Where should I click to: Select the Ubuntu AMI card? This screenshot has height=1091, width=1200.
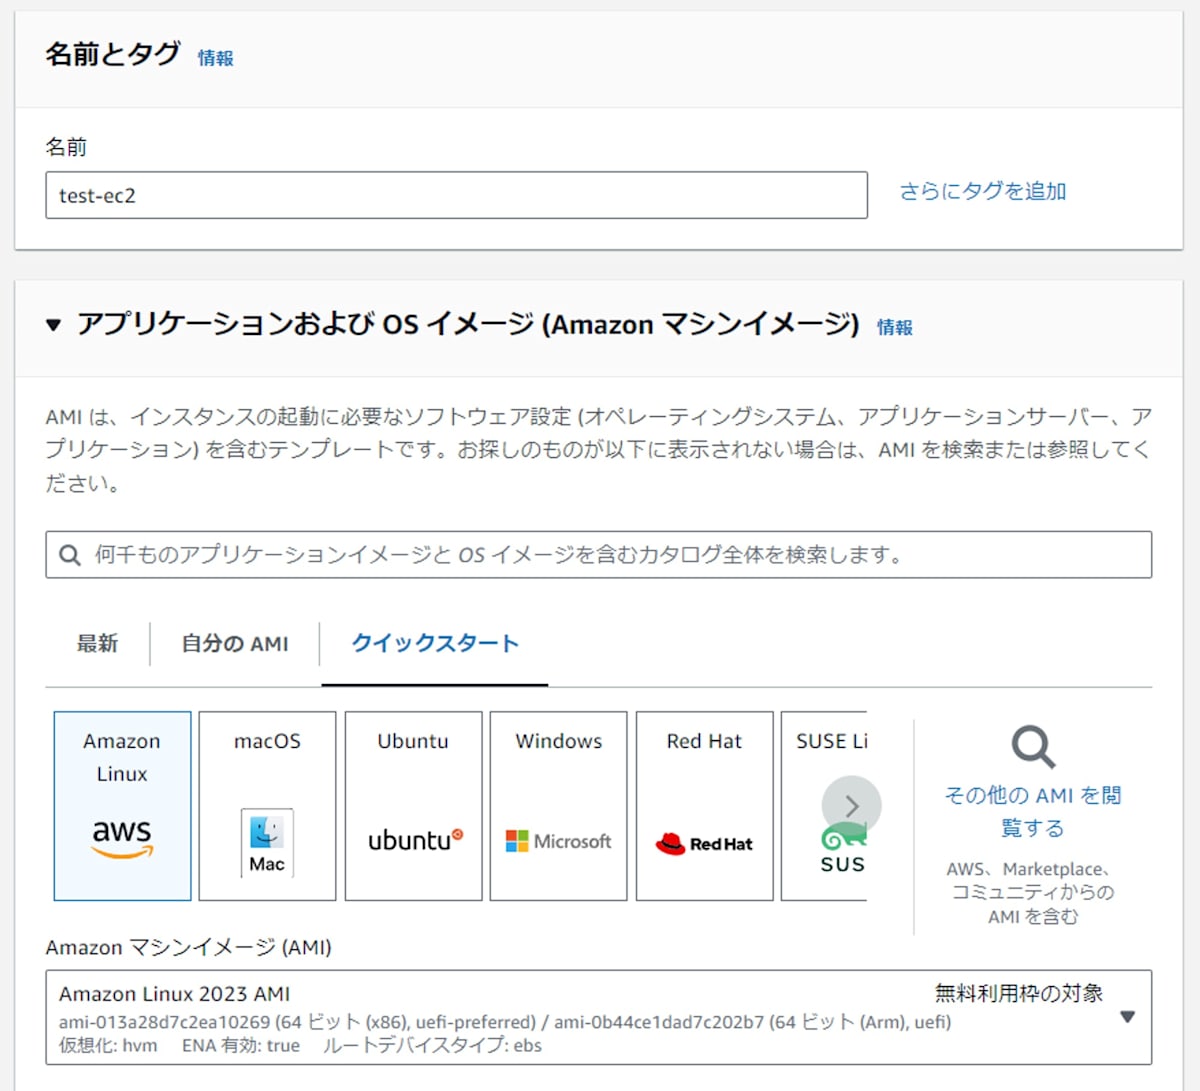pyautogui.click(x=413, y=806)
